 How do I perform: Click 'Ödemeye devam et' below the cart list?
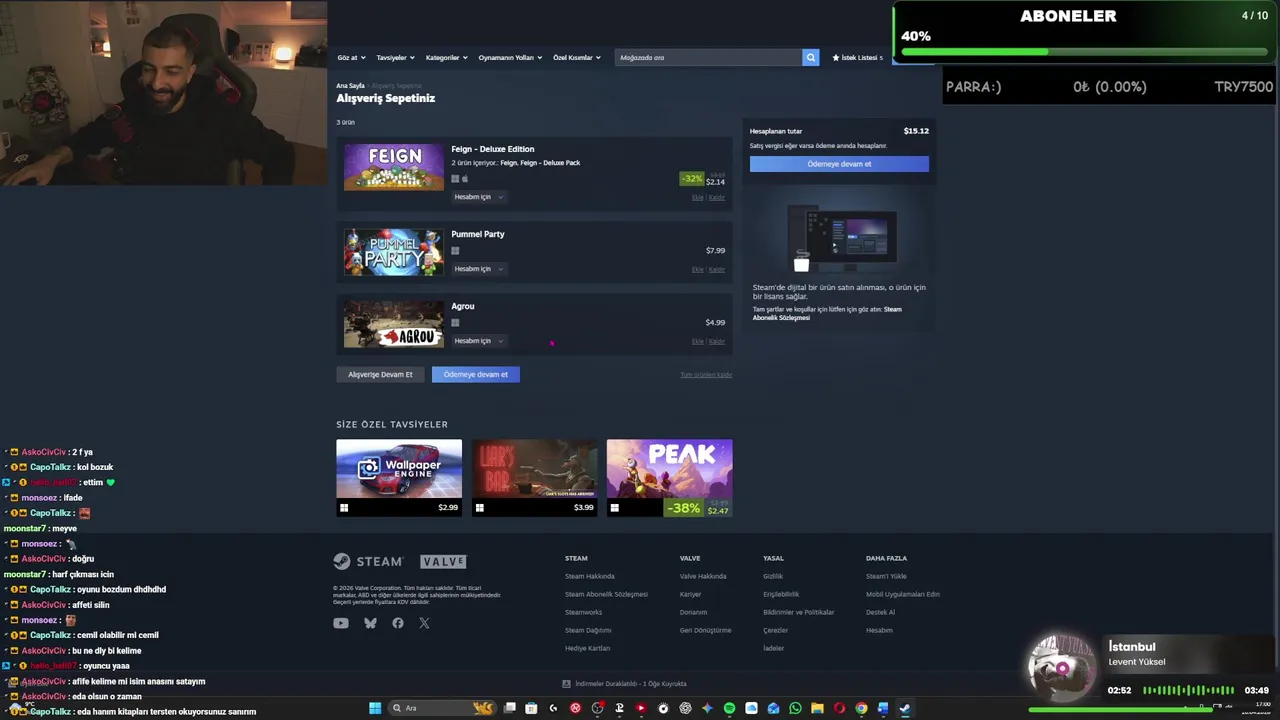click(x=476, y=374)
